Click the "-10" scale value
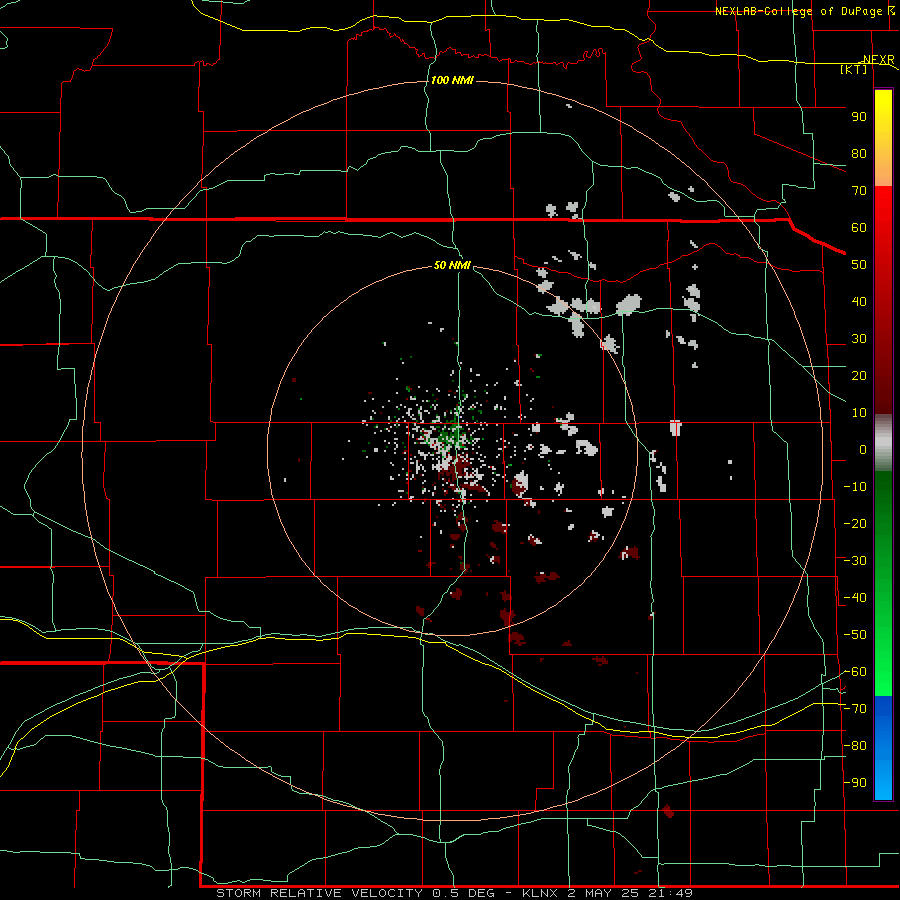Screen dimensions: 900x900 point(855,487)
